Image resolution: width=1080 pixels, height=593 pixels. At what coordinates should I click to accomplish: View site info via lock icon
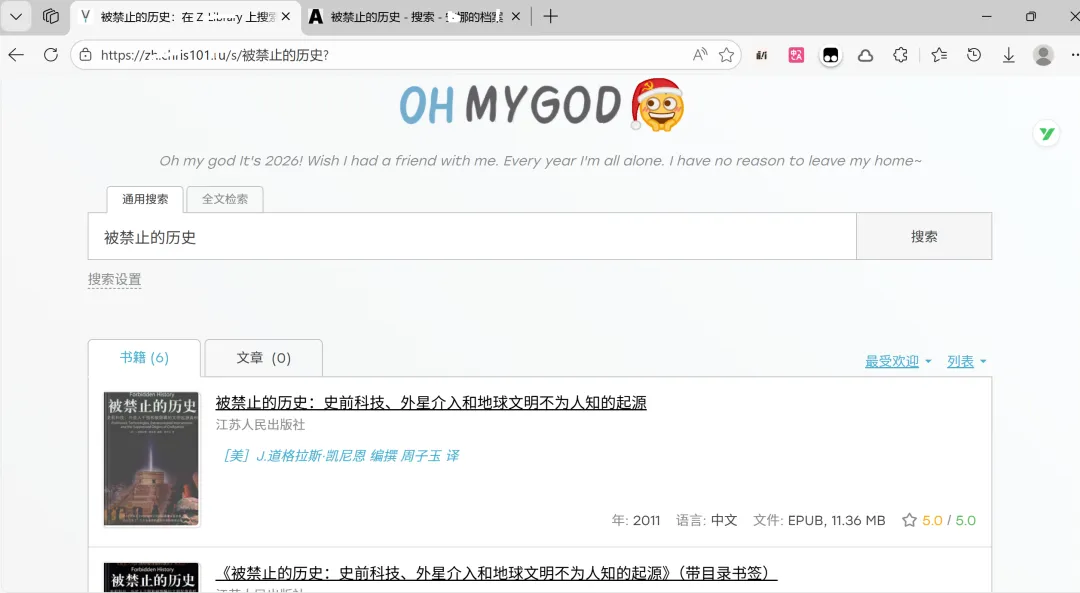85,55
